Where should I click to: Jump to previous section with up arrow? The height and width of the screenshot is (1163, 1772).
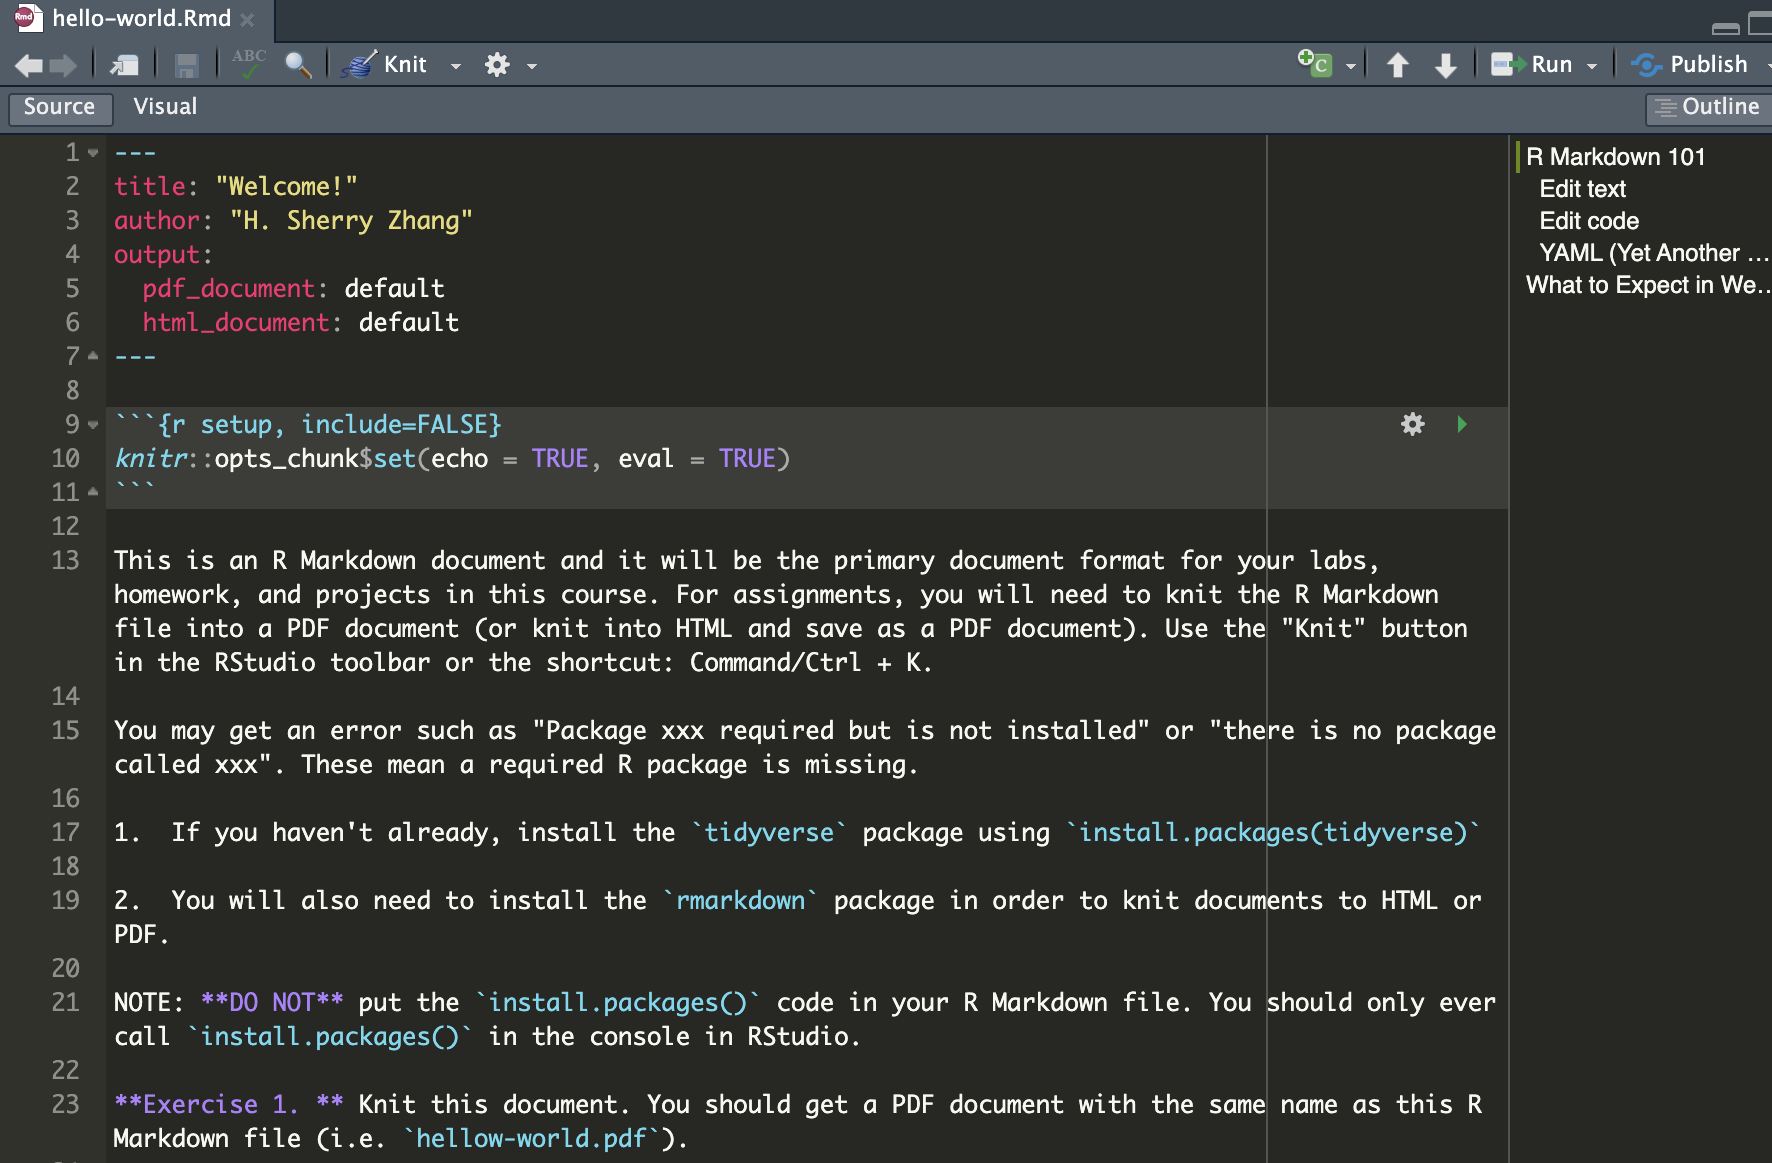coord(1397,66)
